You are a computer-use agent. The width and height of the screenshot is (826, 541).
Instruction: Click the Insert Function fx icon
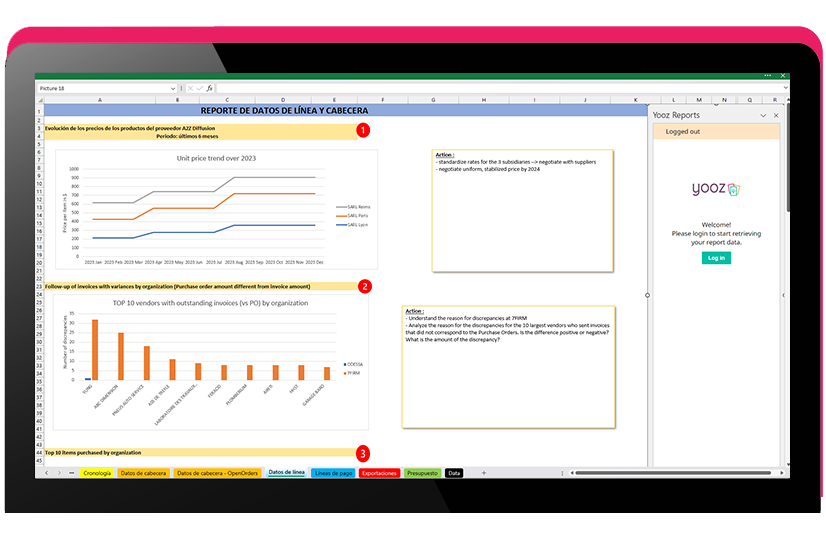pyautogui.click(x=209, y=88)
